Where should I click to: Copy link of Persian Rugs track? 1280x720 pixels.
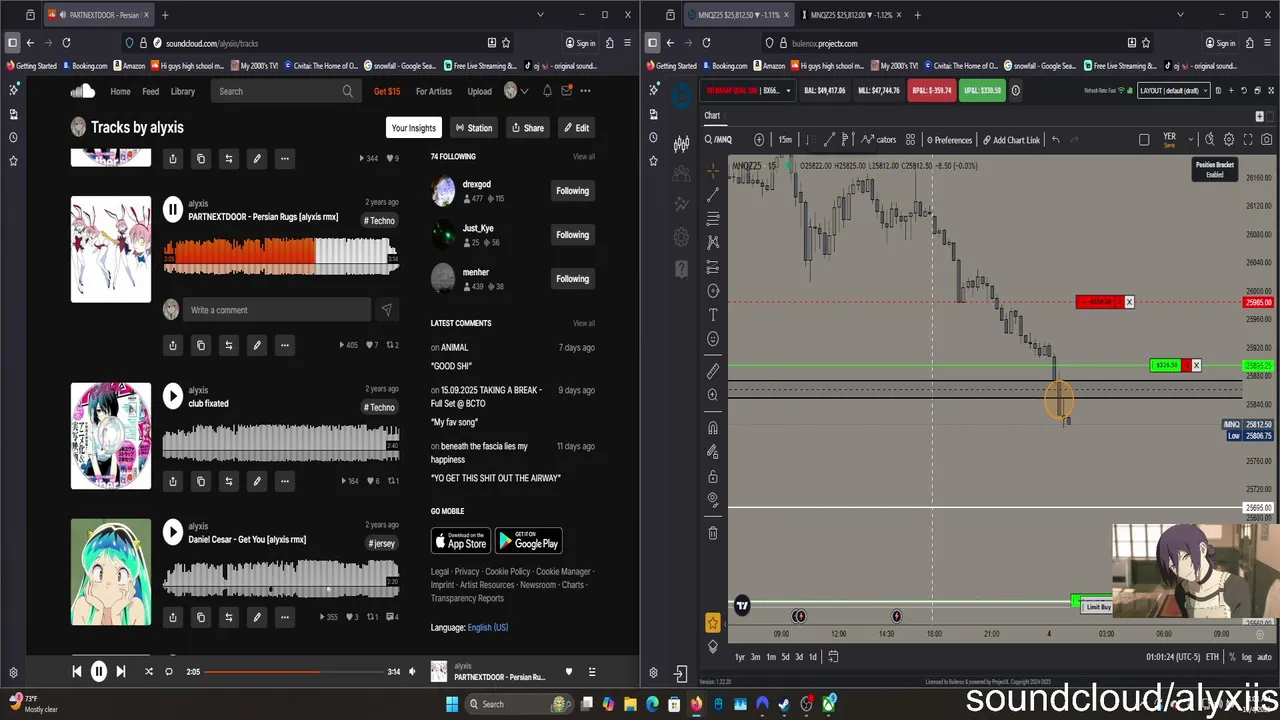coord(201,345)
